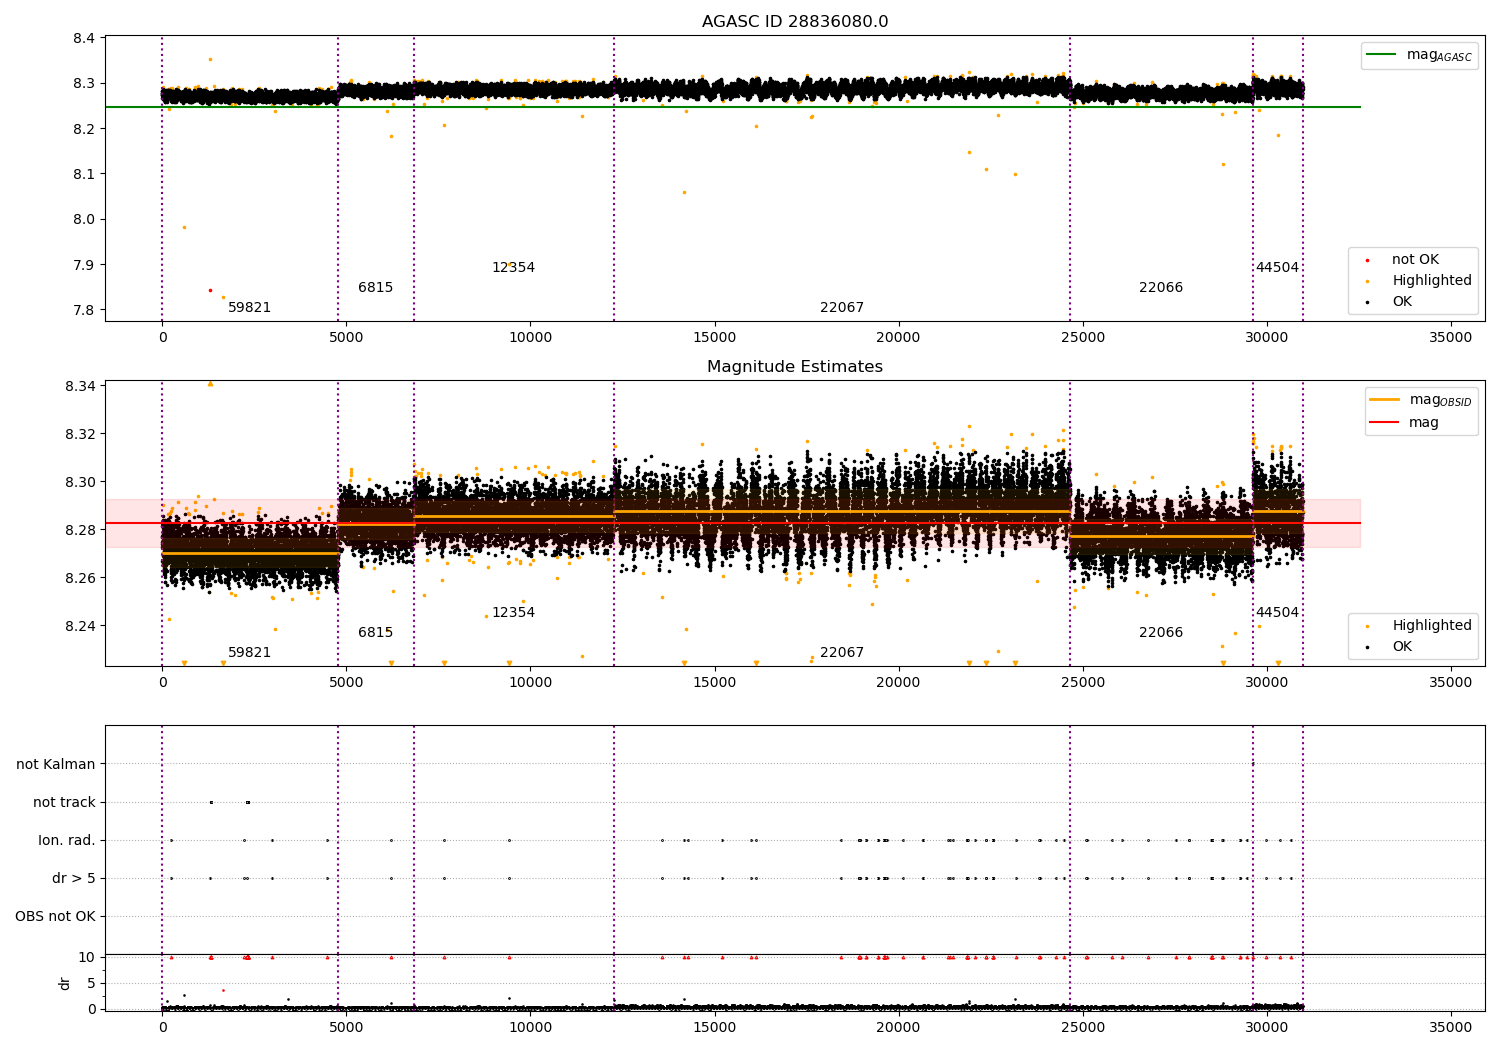Click the 'not Kalman' row label
The image size is (1500, 1050).
pos(56,765)
